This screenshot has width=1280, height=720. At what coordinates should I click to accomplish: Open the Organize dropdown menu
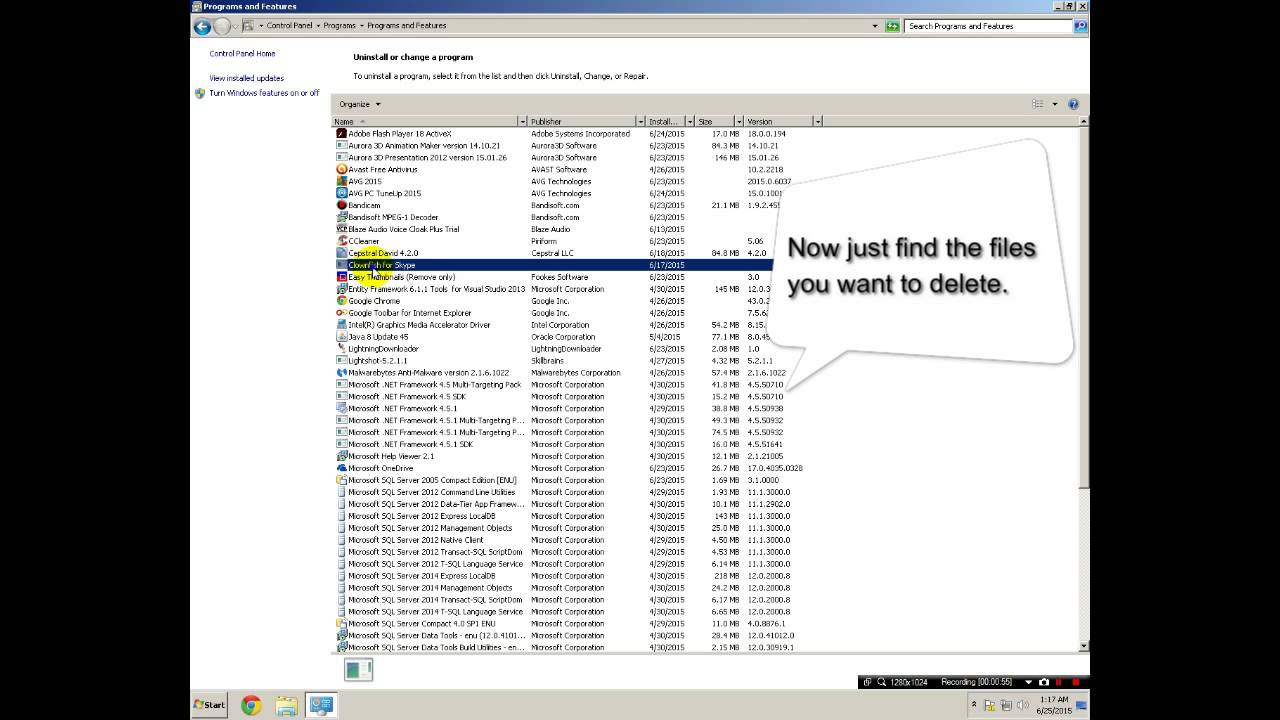(360, 104)
